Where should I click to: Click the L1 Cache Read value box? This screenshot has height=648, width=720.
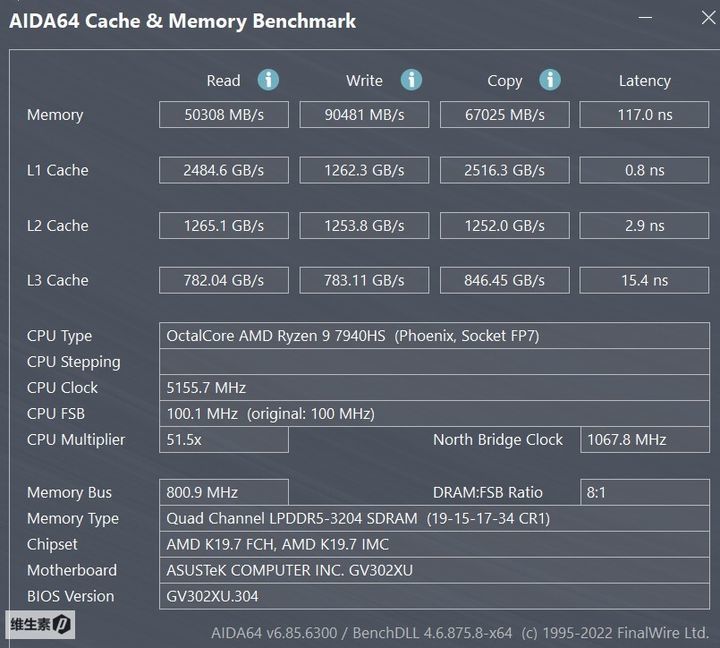[224, 170]
